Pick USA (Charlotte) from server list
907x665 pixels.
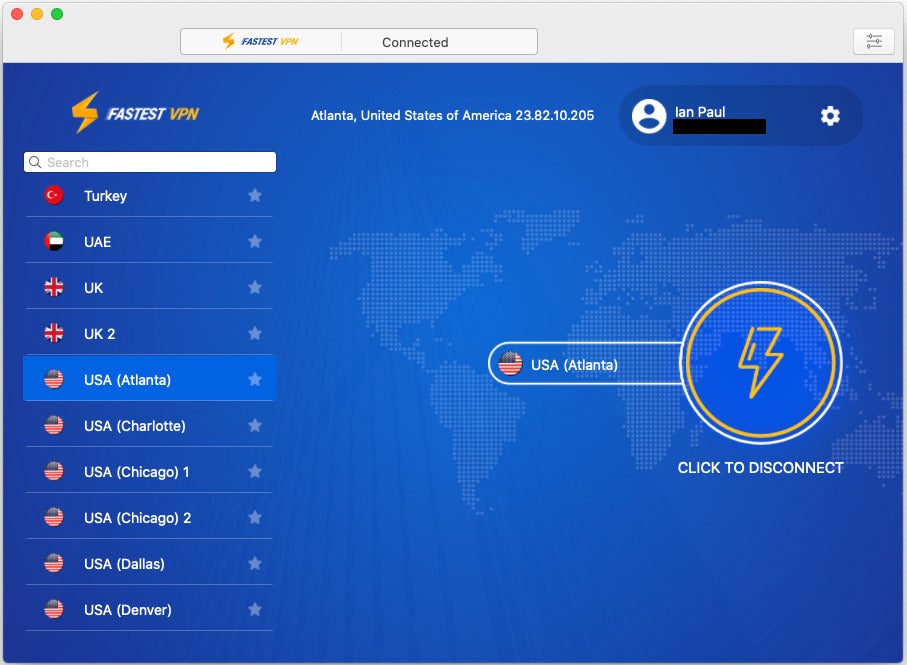click(149, 426)
